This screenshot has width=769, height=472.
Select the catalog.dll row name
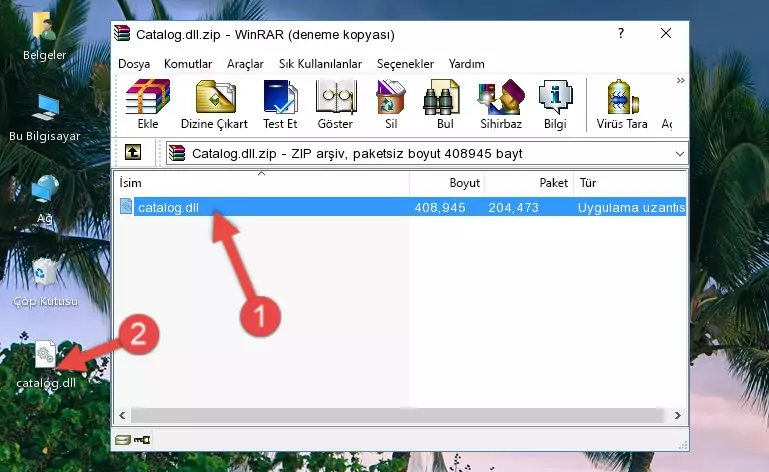click(x=168, y=208)
